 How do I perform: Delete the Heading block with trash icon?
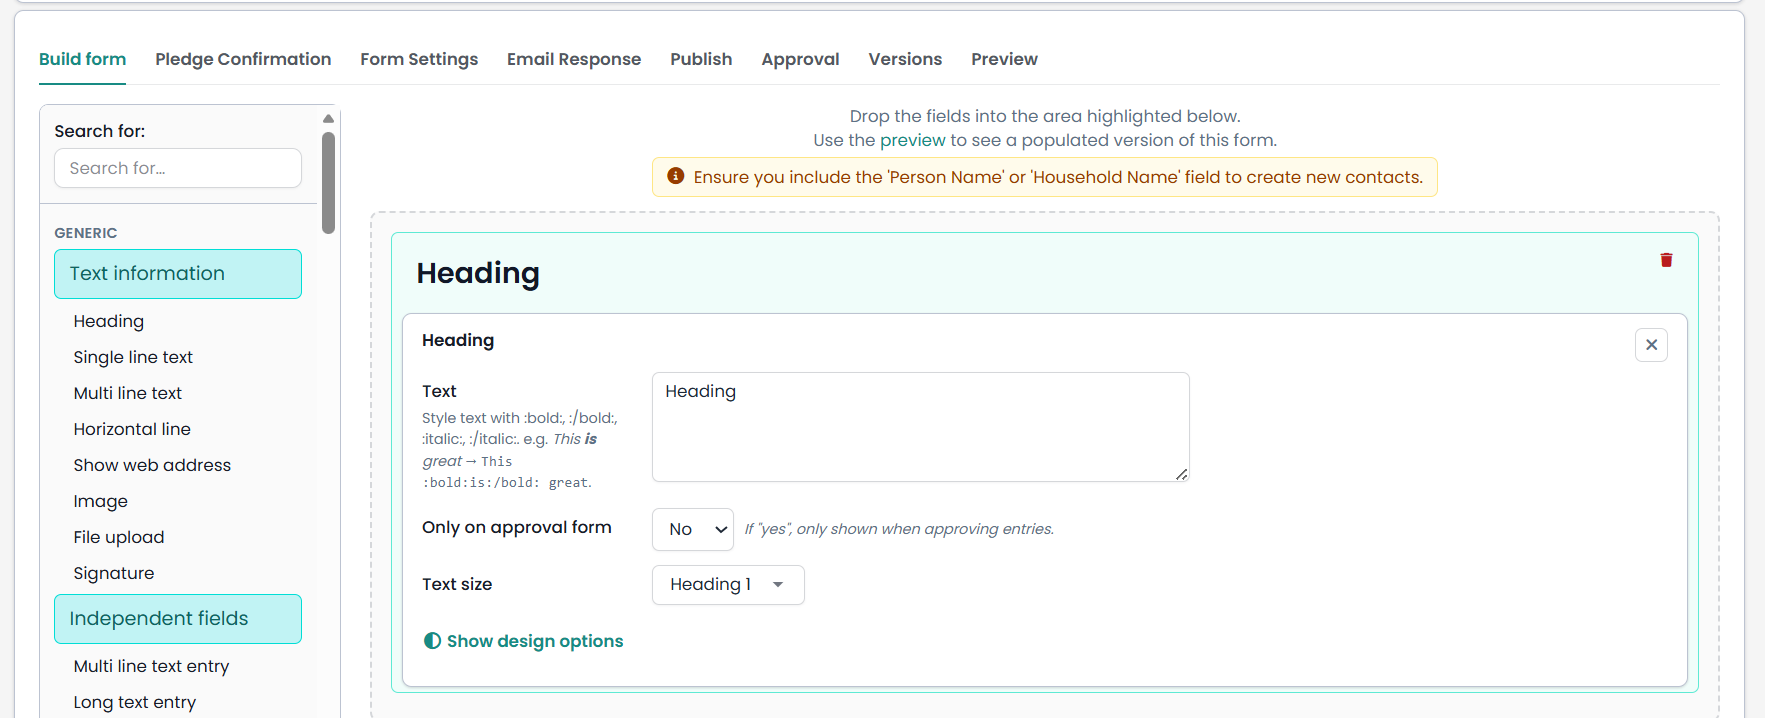[x=1666, y=260]
